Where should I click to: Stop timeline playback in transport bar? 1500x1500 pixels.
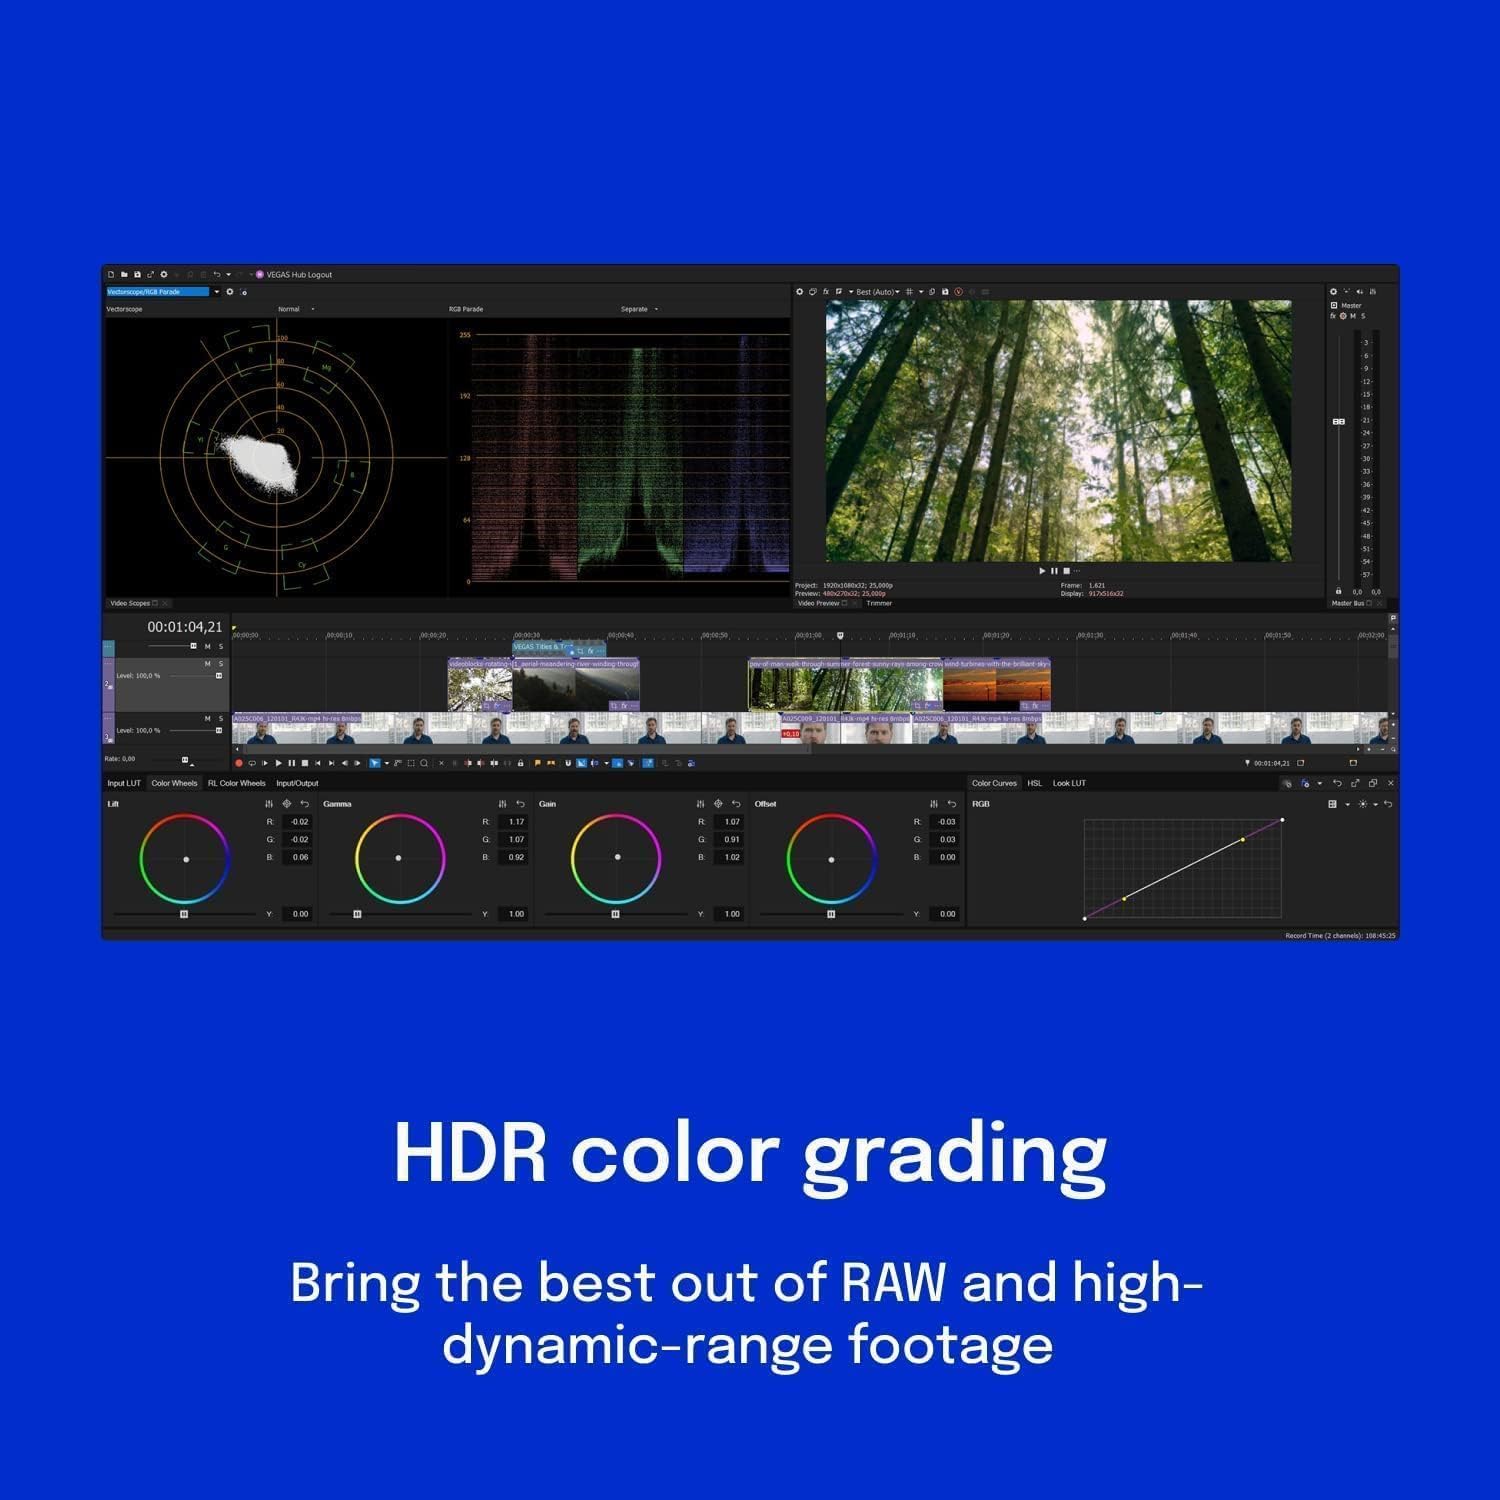point(305,763)
